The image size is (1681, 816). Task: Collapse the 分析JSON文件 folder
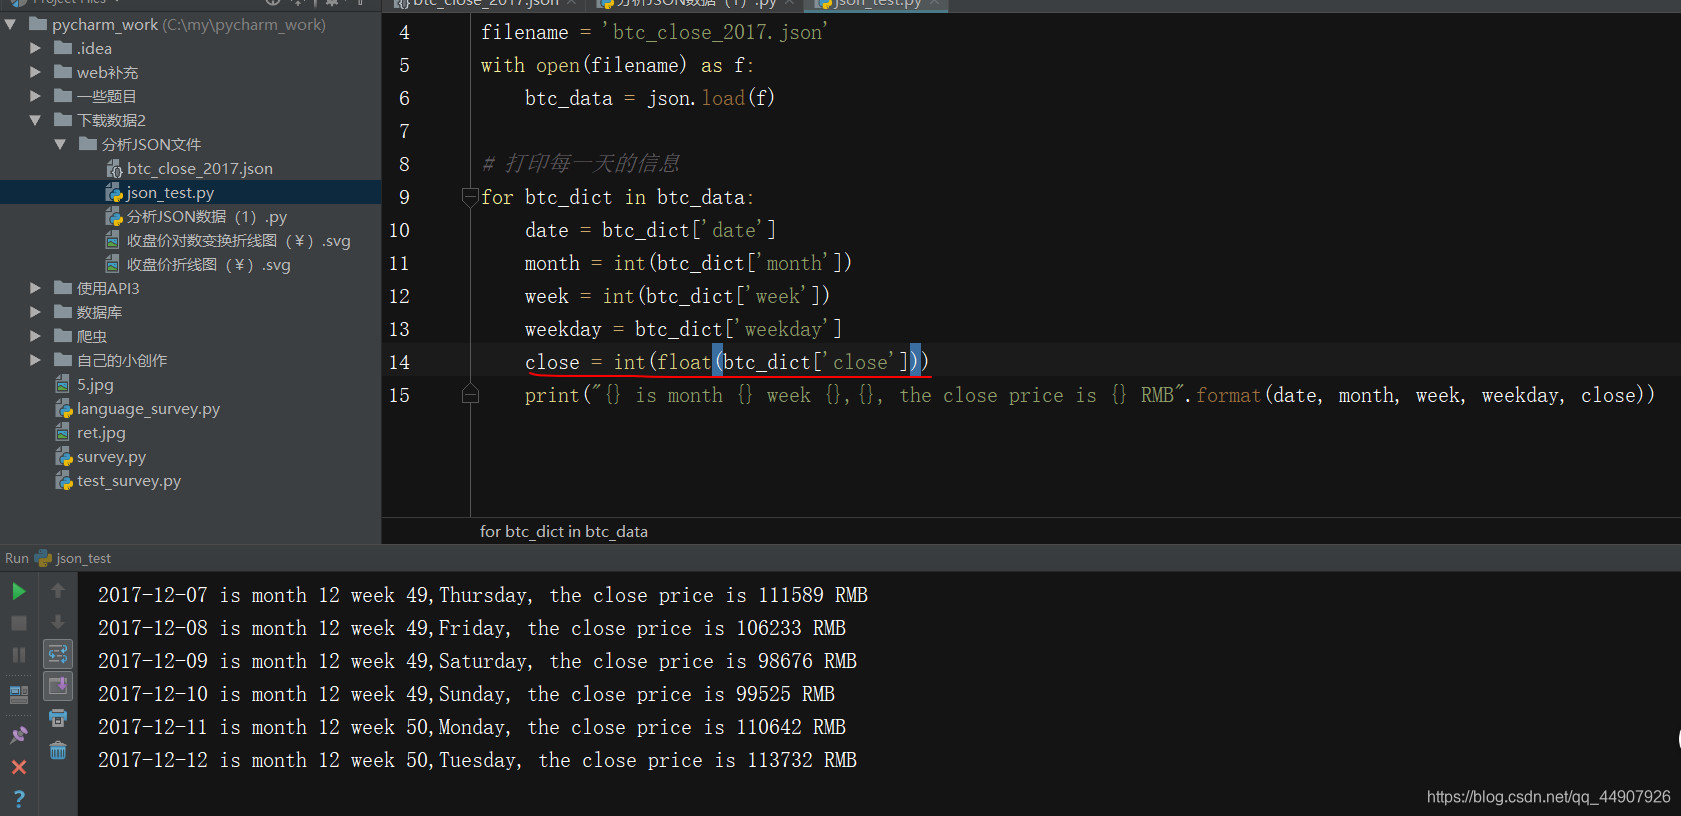coord(60,144)
